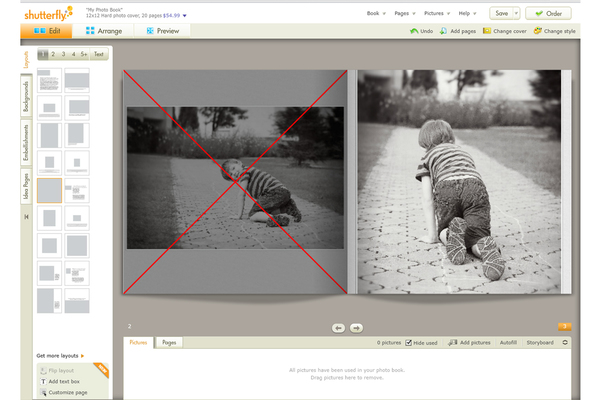The width and height of the screenshot is (600, 400).
Task: Click the Change style icon
Action: tap(538, 31)
